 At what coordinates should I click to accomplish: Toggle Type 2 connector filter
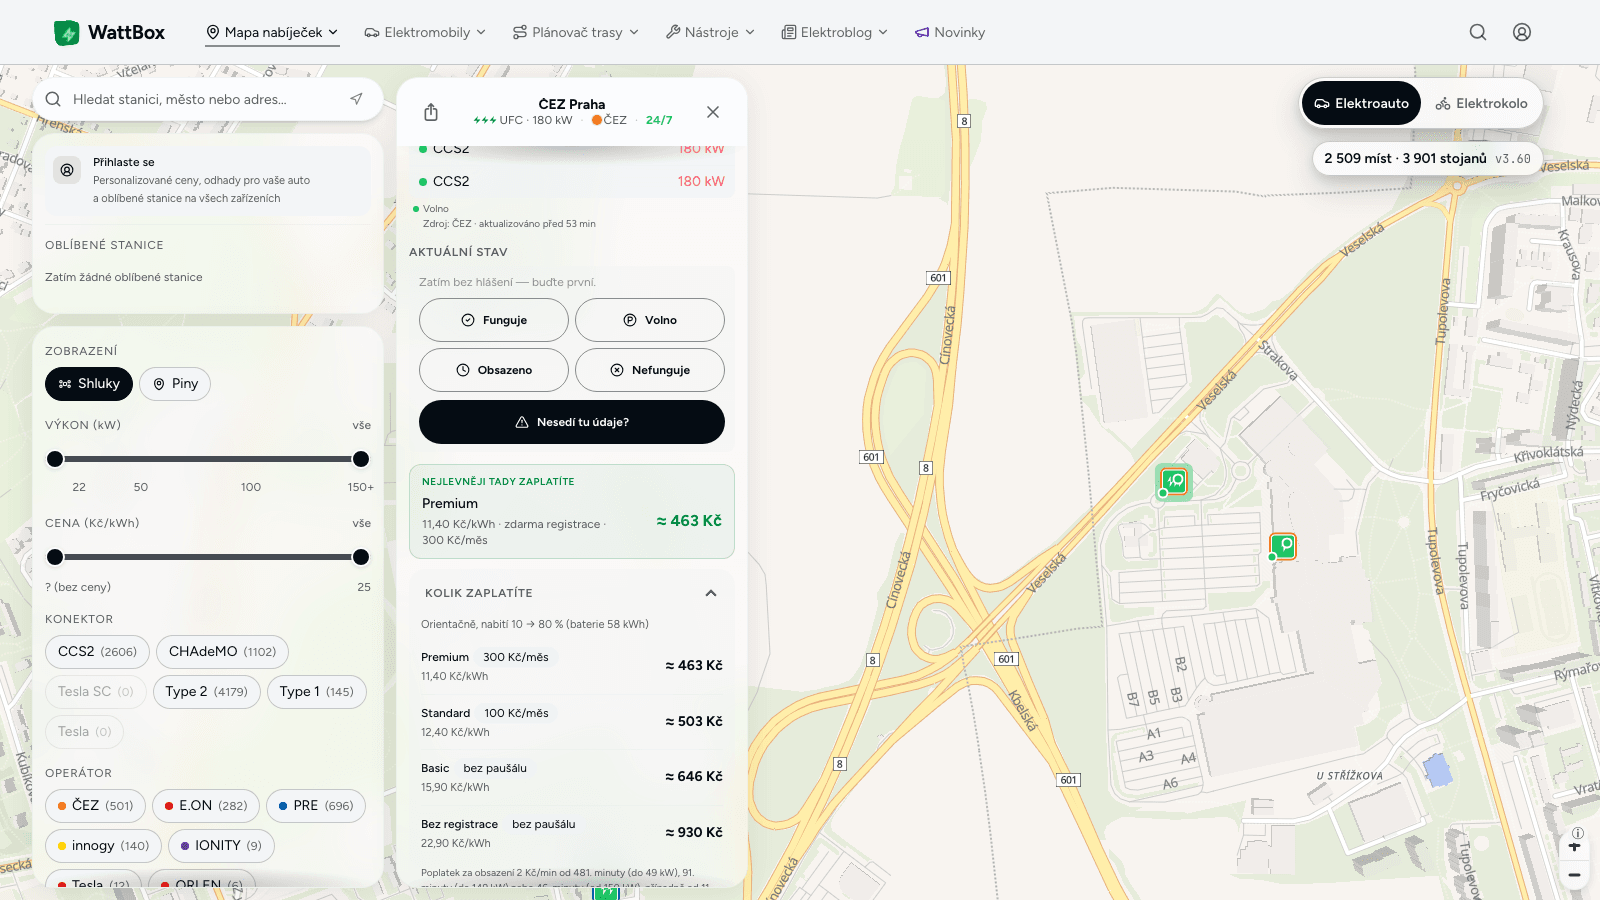click(206, 692)
